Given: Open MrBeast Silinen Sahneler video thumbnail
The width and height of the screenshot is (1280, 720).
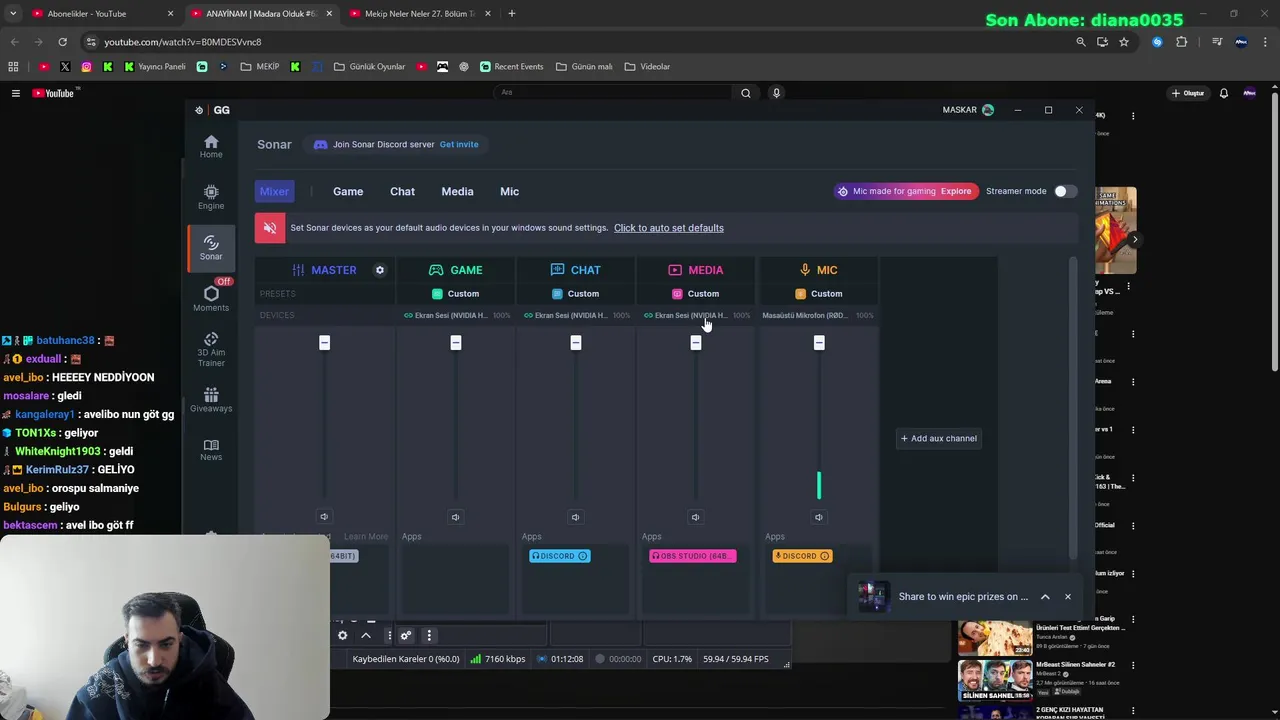Looking at the screenshot, I should coord(995,680).
